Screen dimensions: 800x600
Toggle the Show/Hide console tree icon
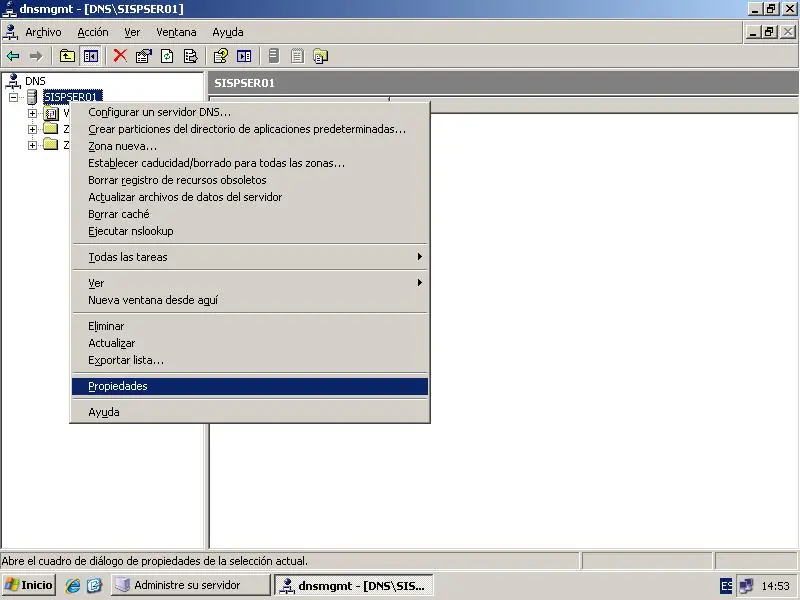point(91,56)
